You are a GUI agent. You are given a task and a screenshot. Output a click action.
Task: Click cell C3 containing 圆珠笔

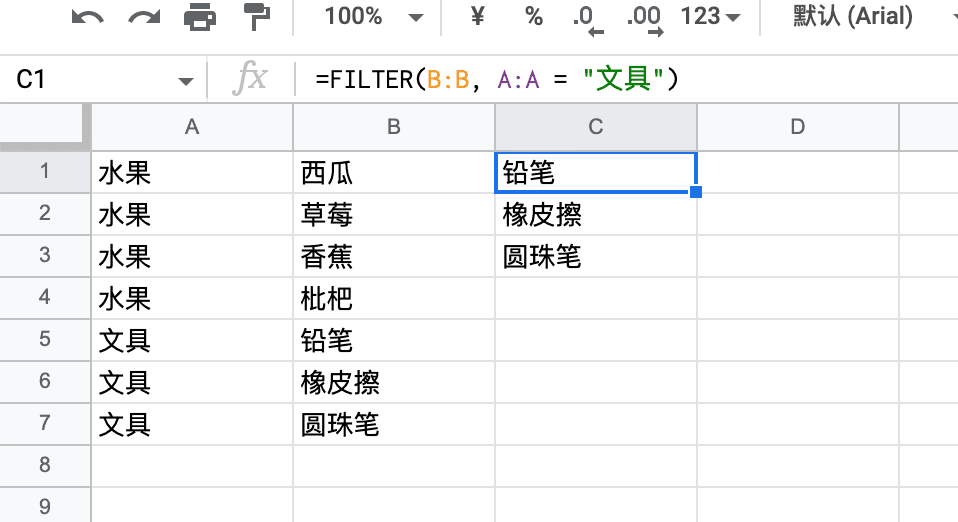coord(596,257)
